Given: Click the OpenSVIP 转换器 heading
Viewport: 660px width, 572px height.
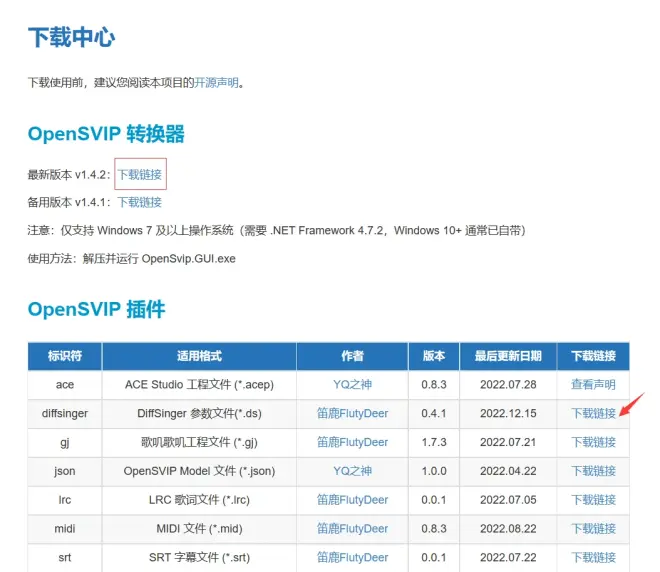Looking at the screenshot, I should [x=106, y=134].
